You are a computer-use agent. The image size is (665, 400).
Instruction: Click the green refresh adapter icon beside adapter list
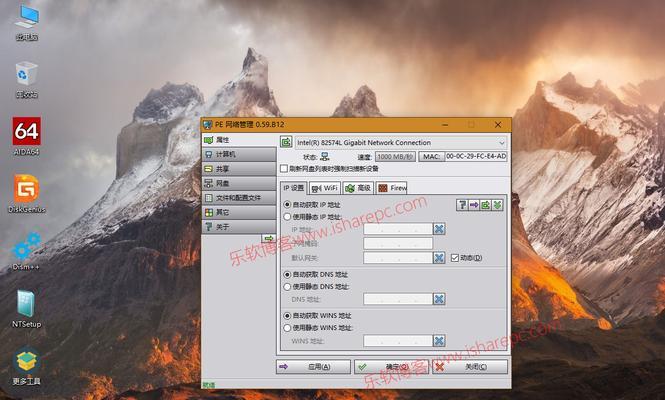click(286, 143)
